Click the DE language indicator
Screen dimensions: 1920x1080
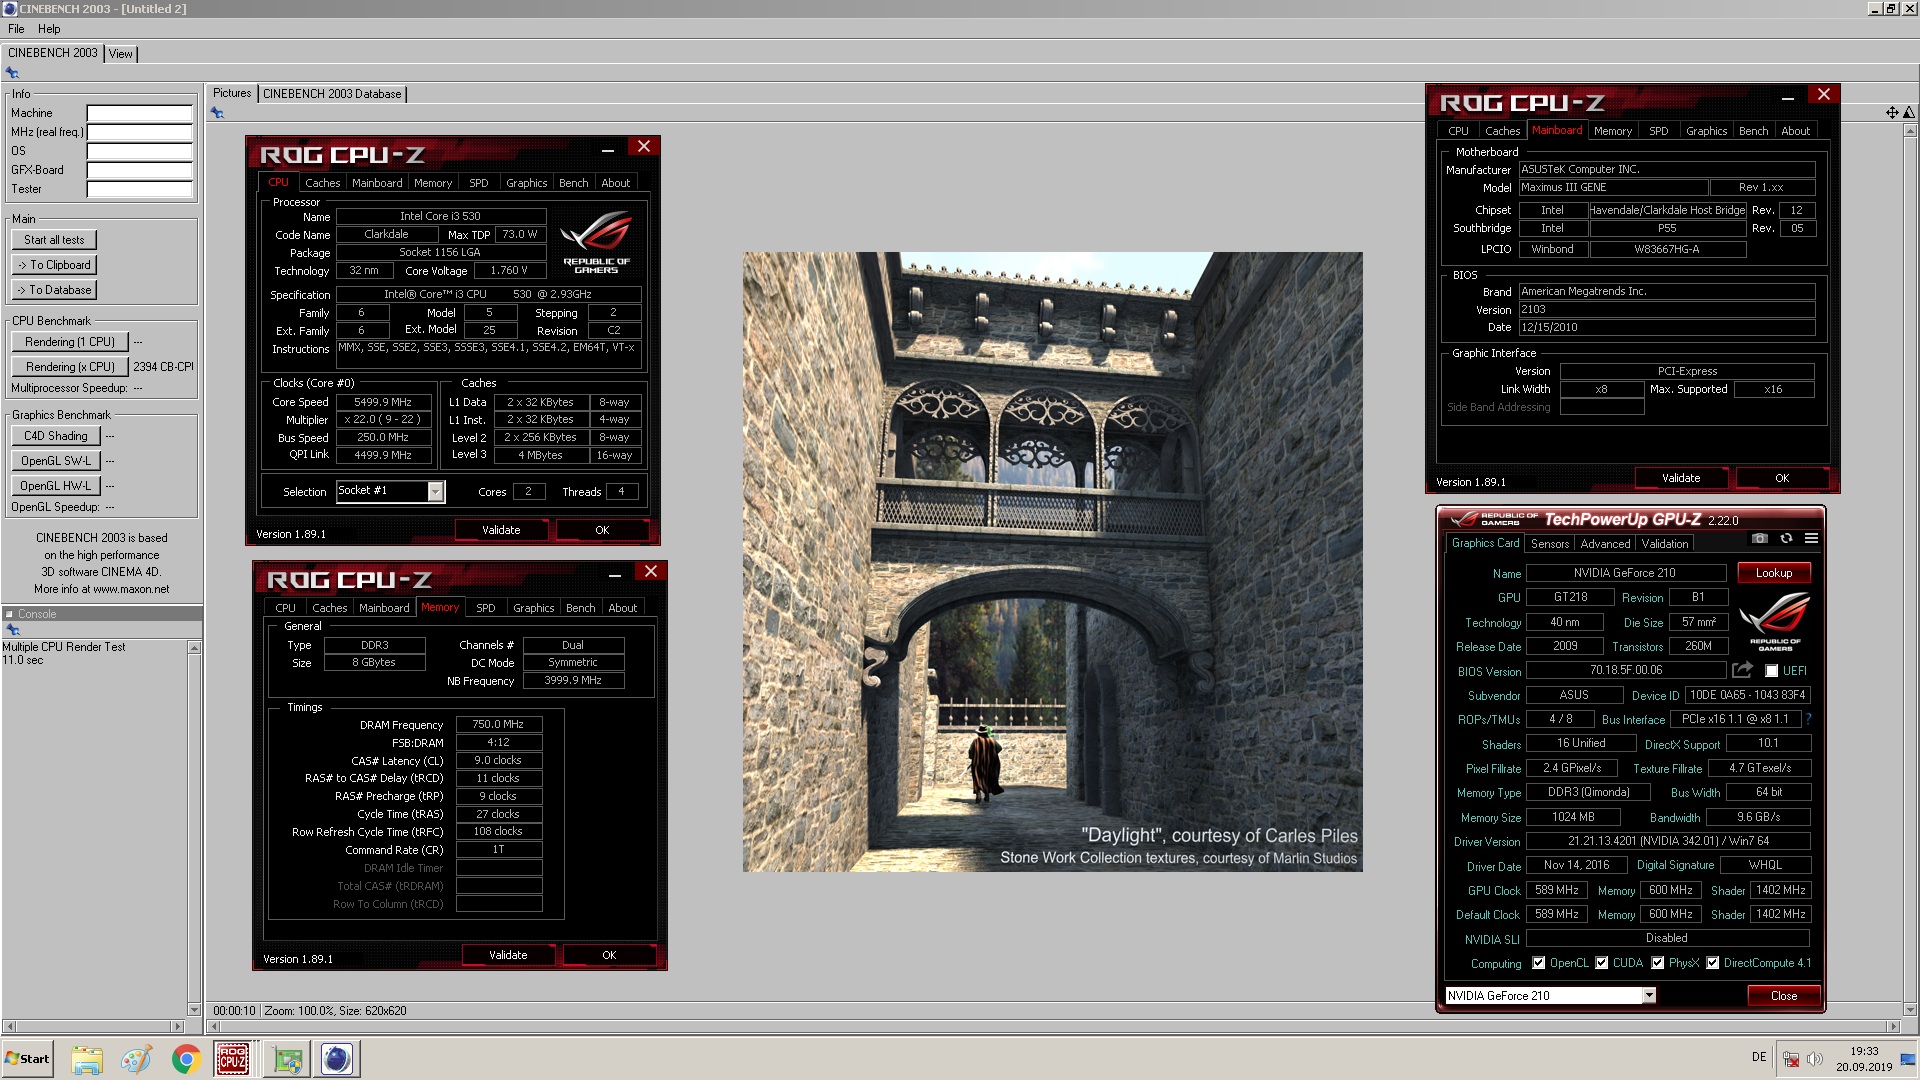1759,1057
